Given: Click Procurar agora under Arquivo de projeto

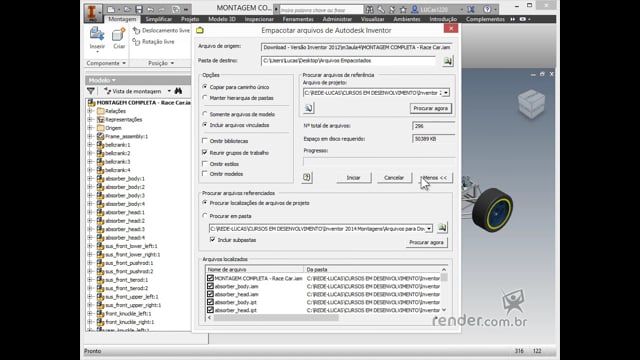Looking at the screenshot, I should [x=431, y=108].
